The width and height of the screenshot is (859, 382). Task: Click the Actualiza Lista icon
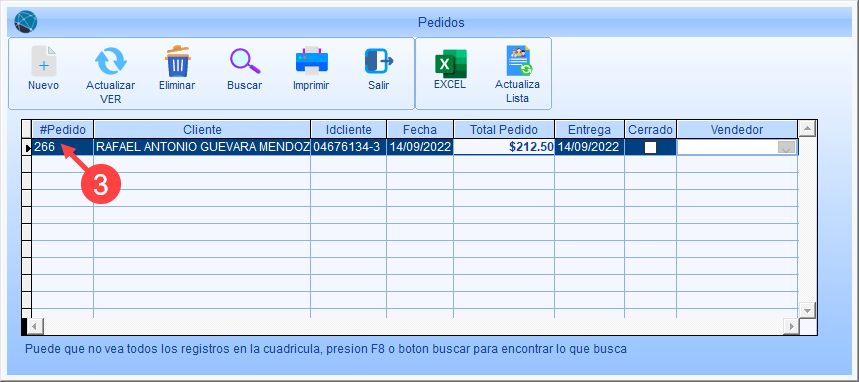[x=518, y=61]
